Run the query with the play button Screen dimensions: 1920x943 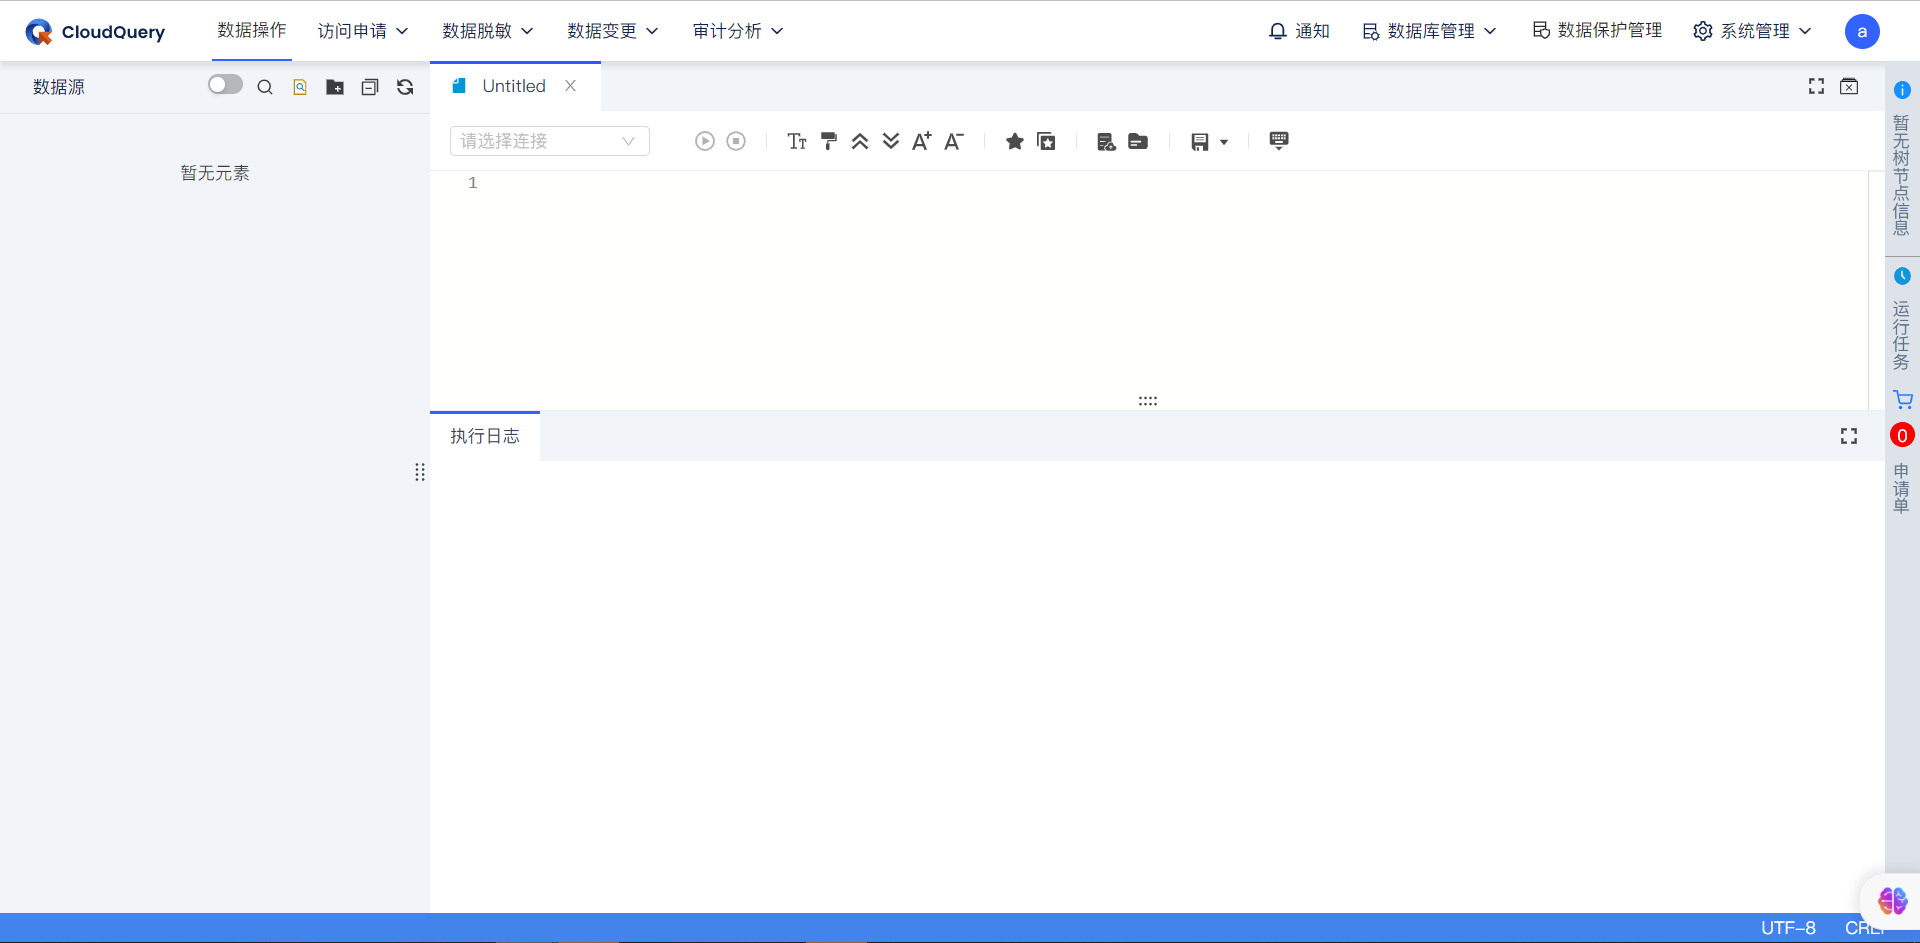[705, 141]
